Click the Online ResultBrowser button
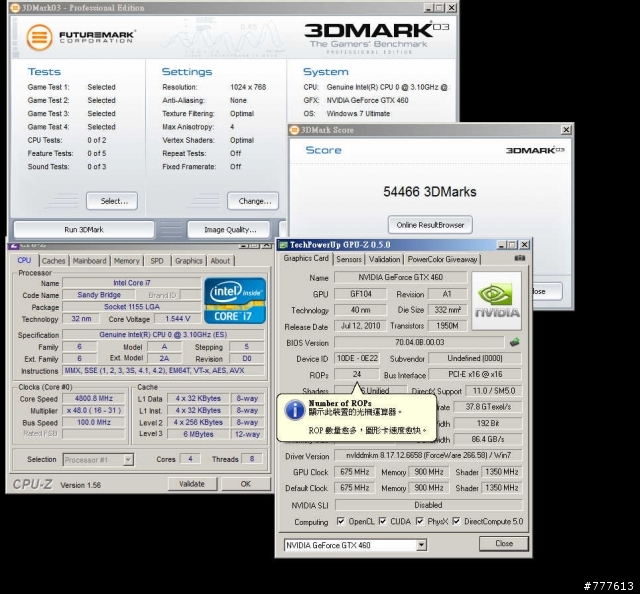Viewport: 640px width, 594px height. point(430,225)
